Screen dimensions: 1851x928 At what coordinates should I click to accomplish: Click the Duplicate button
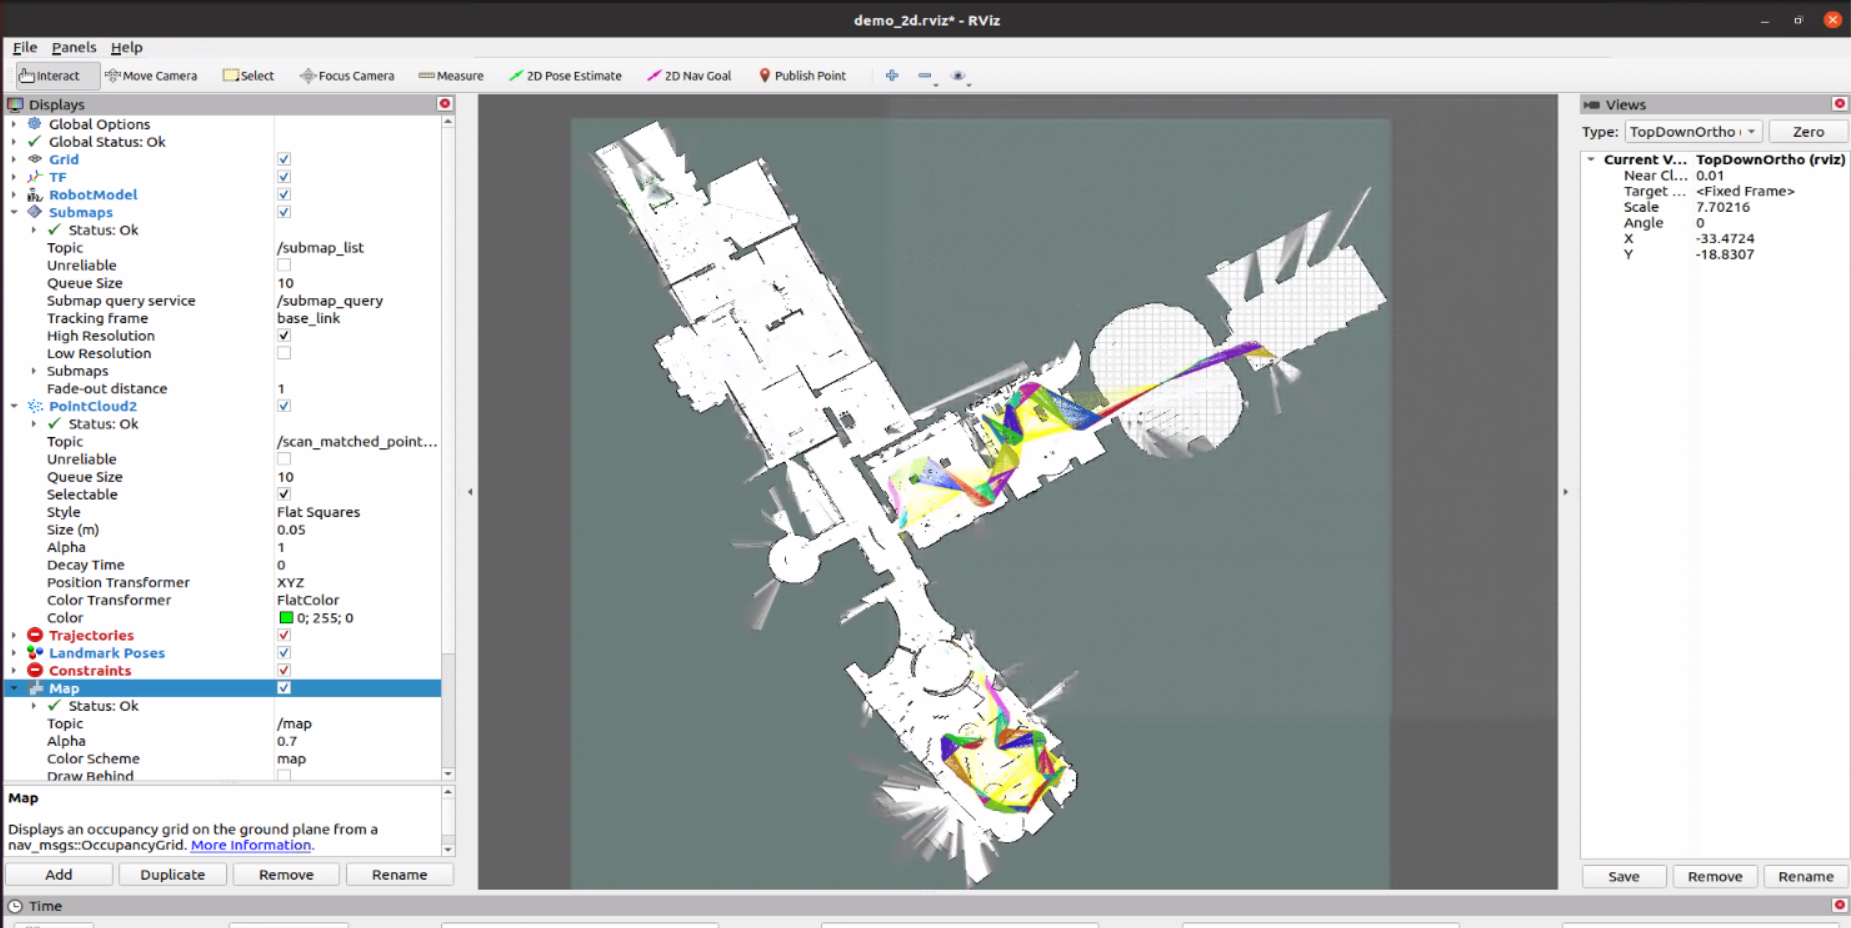tap(172, 875)
